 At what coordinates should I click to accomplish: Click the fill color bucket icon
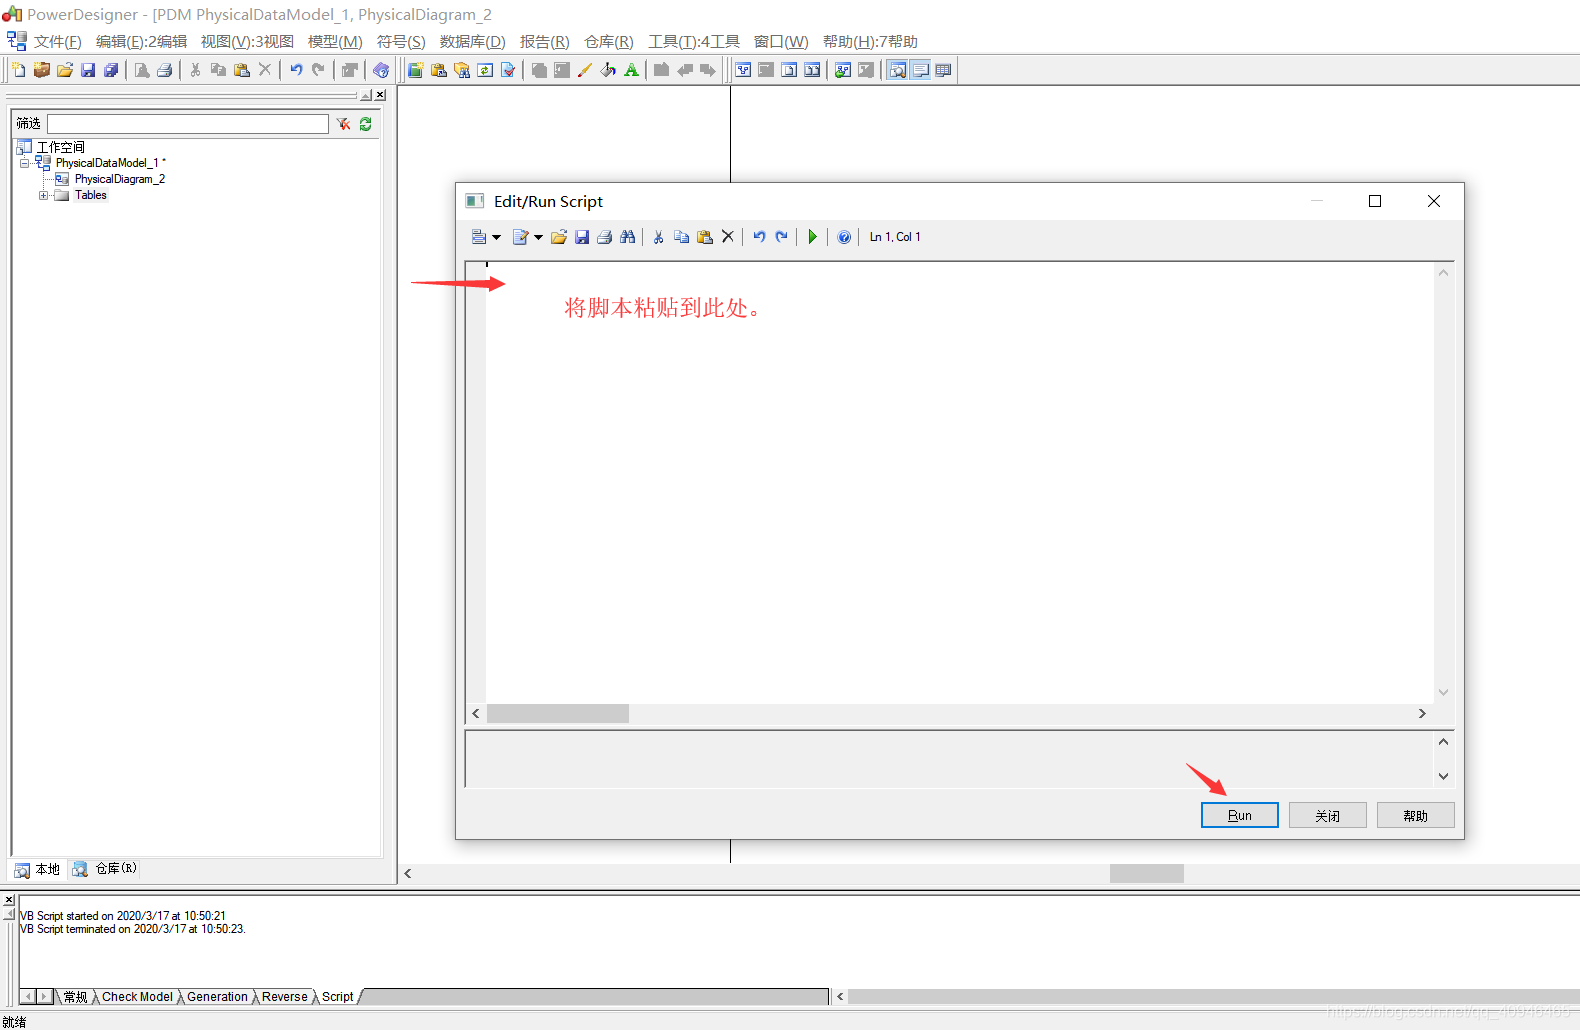[608, 70]
